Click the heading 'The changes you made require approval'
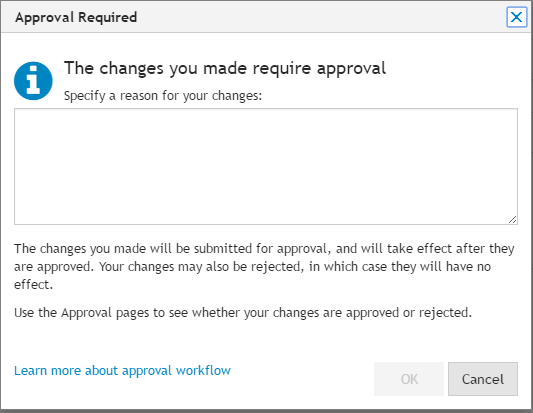 tap(225, 68)
